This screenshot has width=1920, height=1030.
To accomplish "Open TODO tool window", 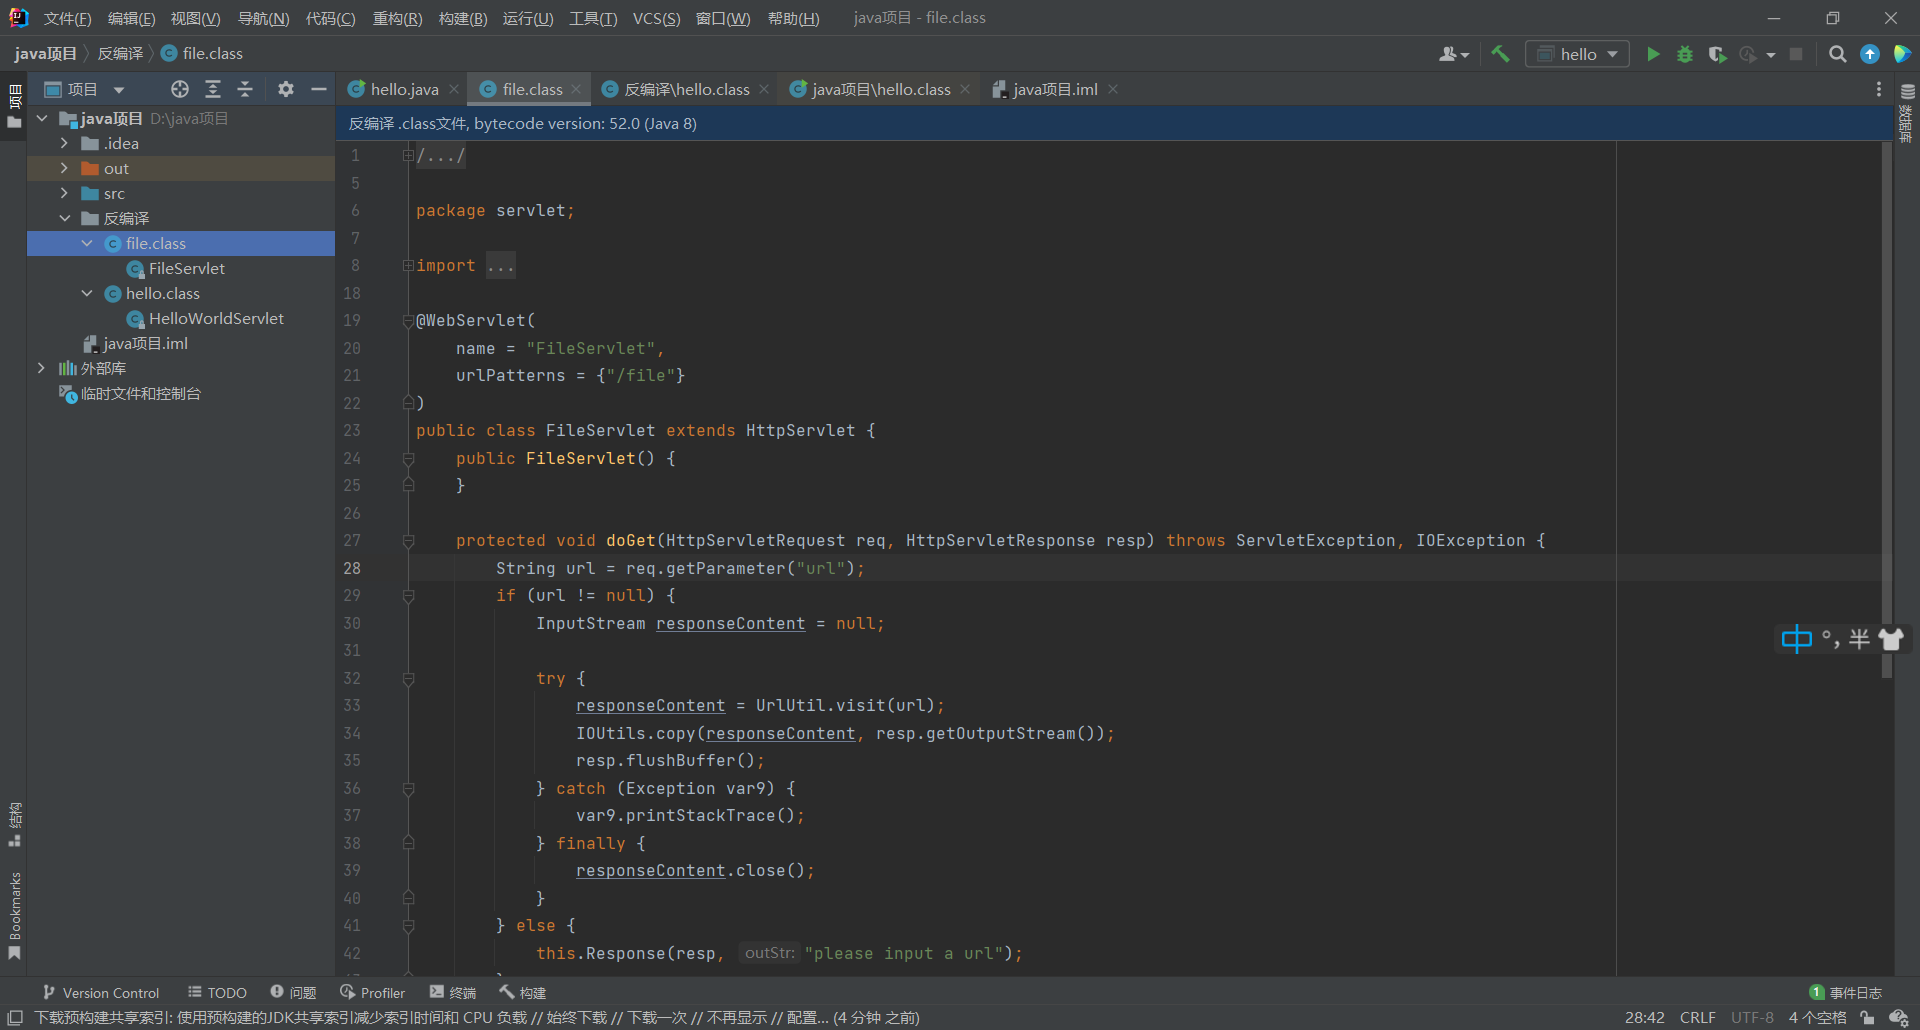I will (217, 992).
